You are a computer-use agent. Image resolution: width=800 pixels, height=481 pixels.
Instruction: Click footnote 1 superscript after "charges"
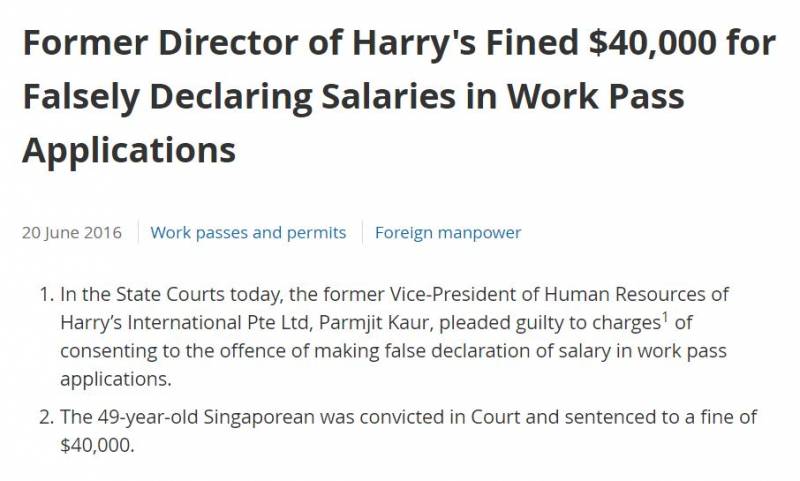click(664, 316)
